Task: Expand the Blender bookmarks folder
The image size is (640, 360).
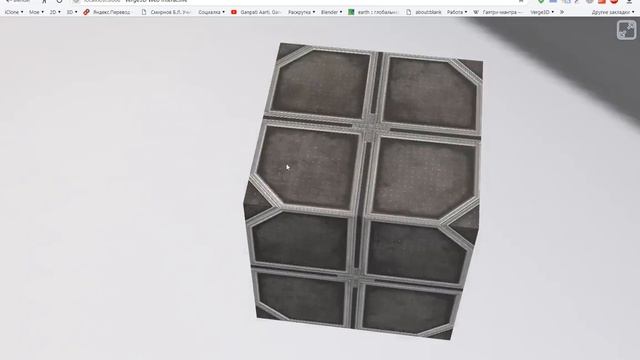Action: 331,12
